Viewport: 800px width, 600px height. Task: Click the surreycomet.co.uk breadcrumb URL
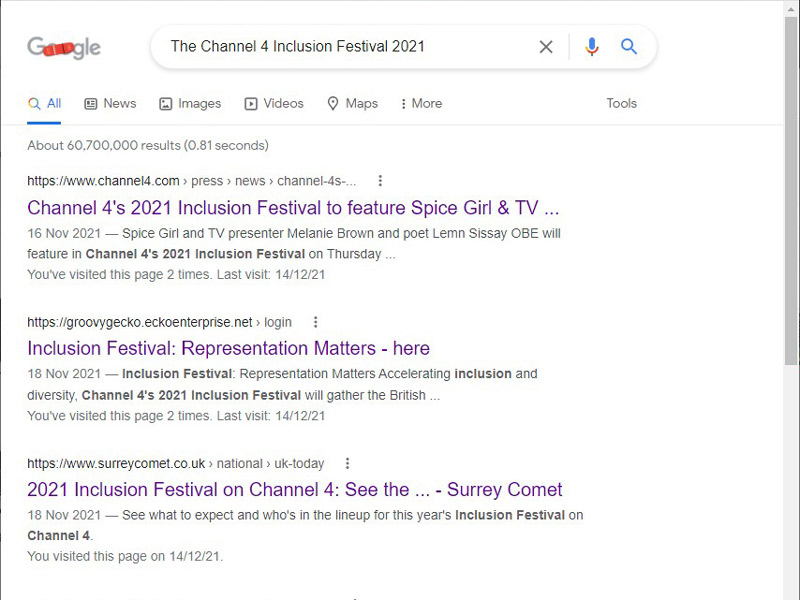pyautogui.click(x=176, y=464)
